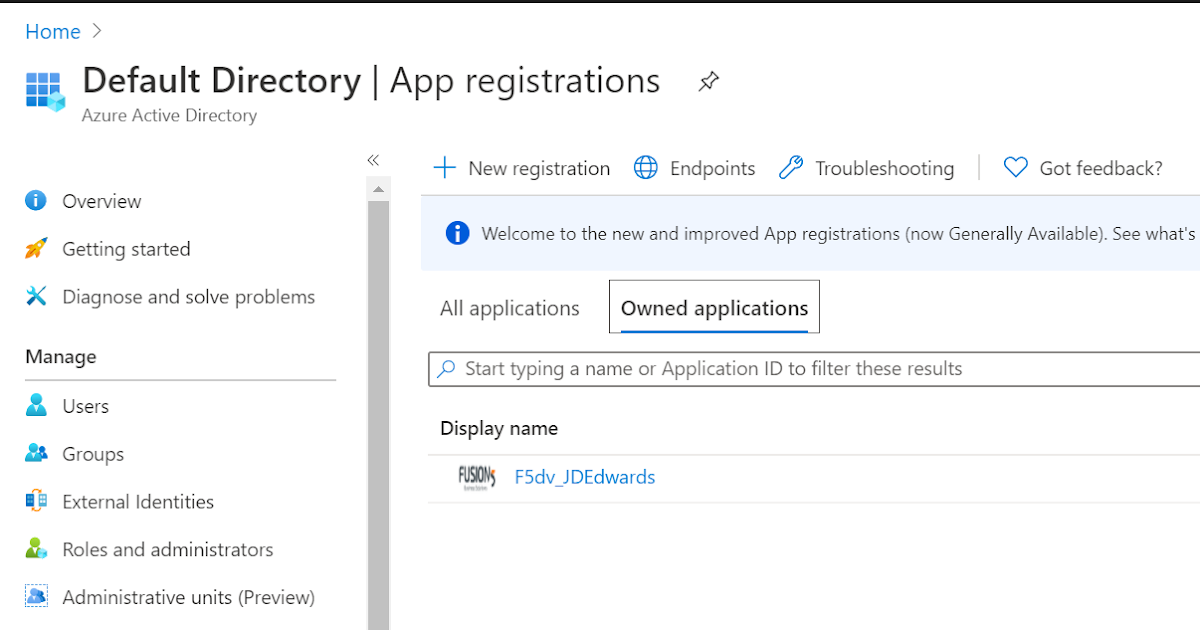Open the F5dv_JDEdwards app registration

coord(585,477)
